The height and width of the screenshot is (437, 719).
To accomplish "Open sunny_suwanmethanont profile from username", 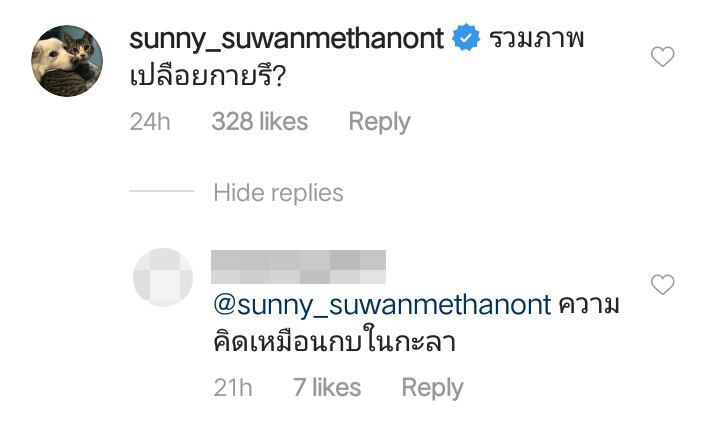I will (286, 39).
